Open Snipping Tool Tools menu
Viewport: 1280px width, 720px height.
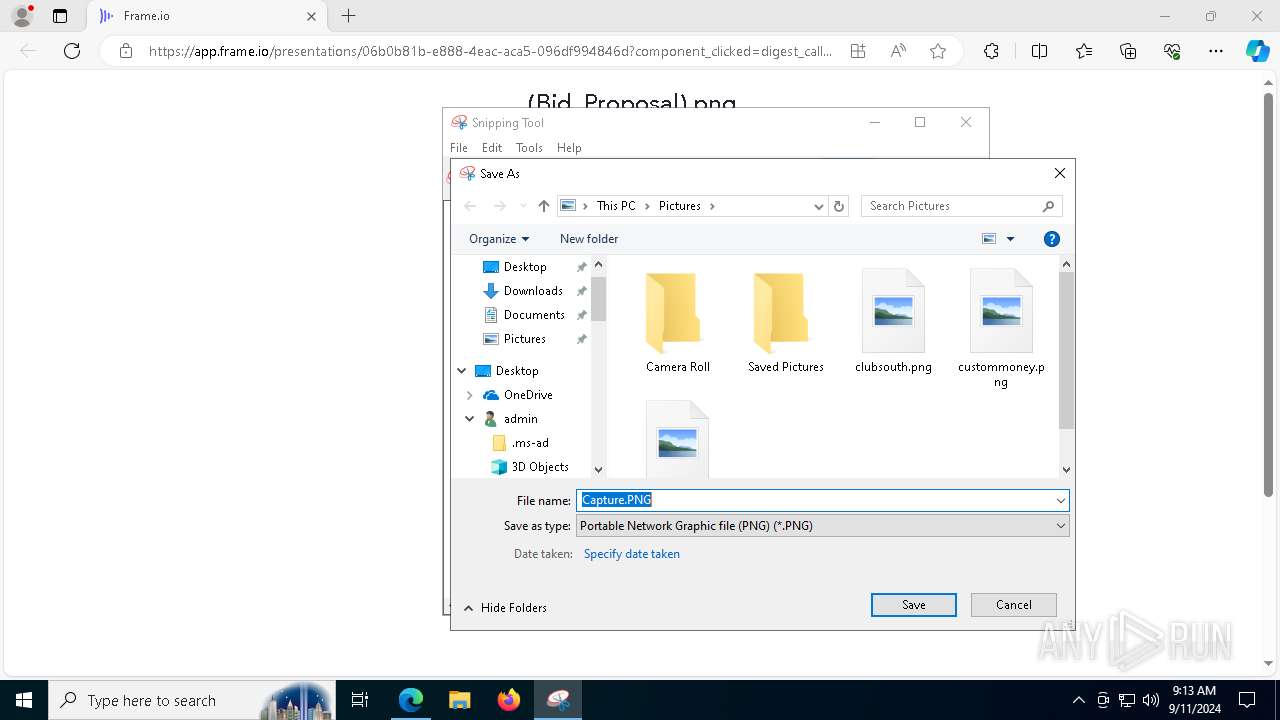click(x=529, y=148)
